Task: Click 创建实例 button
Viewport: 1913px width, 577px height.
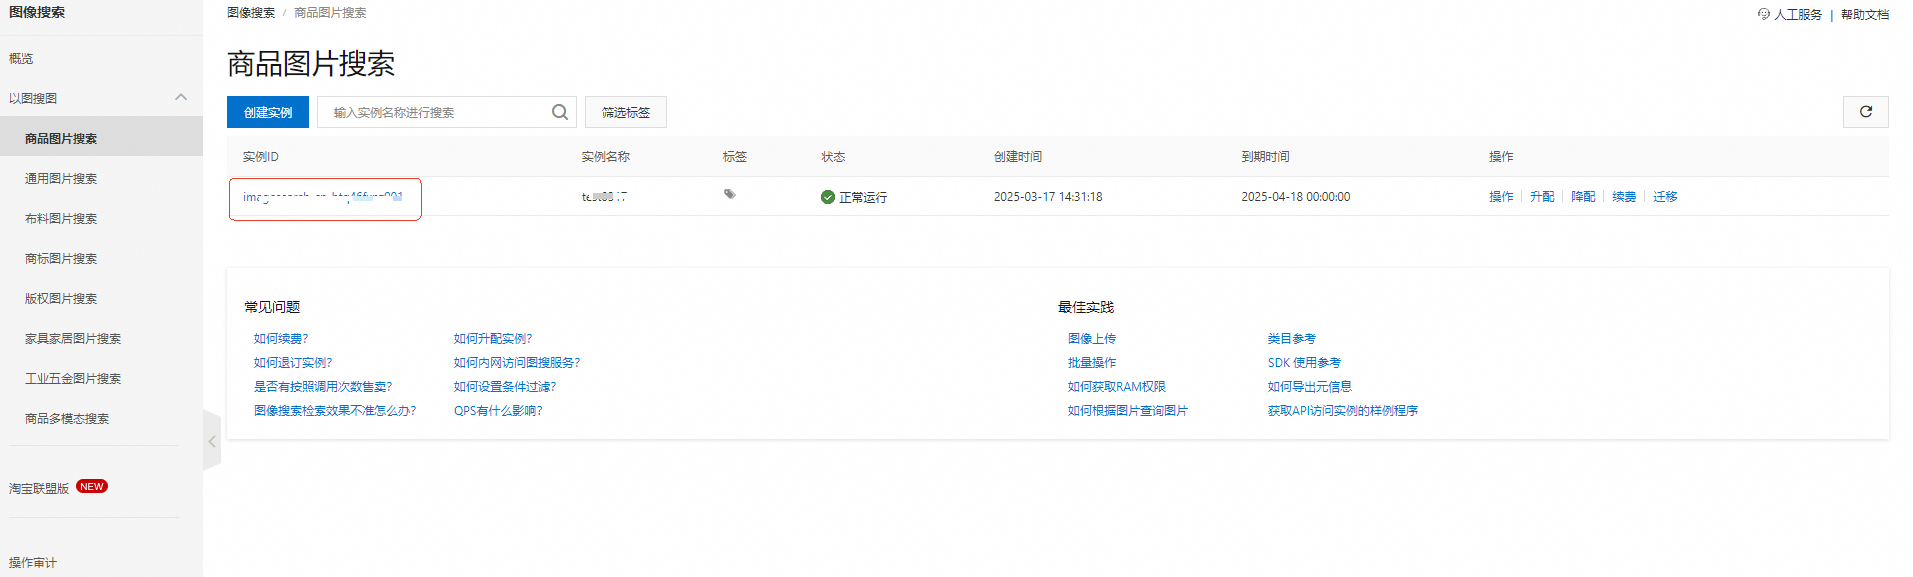Action: point(268,112)
